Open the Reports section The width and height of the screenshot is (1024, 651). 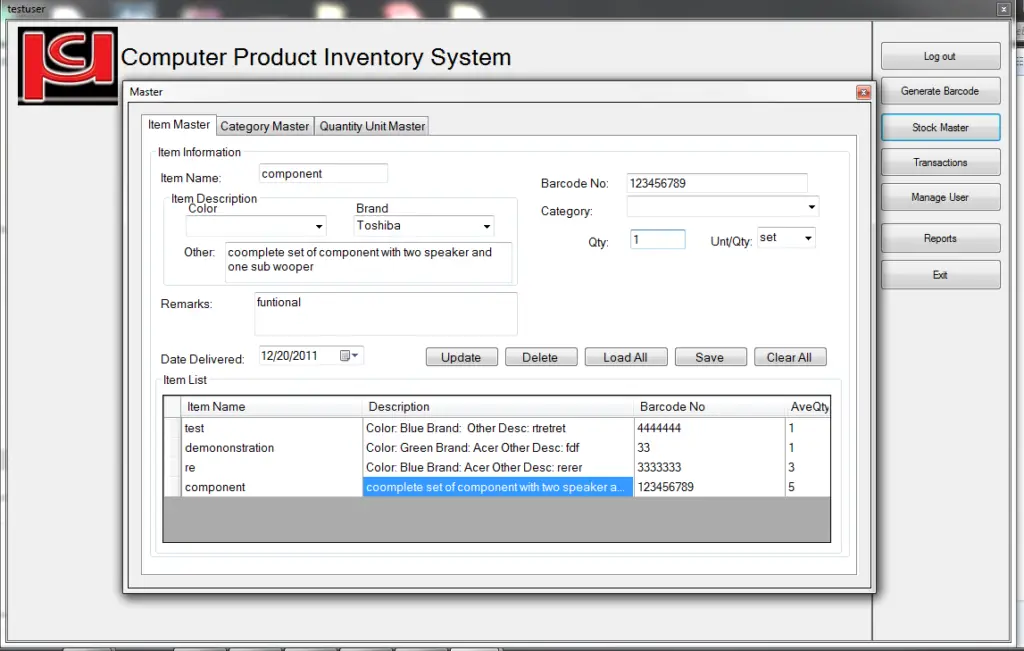coord(939,238)
